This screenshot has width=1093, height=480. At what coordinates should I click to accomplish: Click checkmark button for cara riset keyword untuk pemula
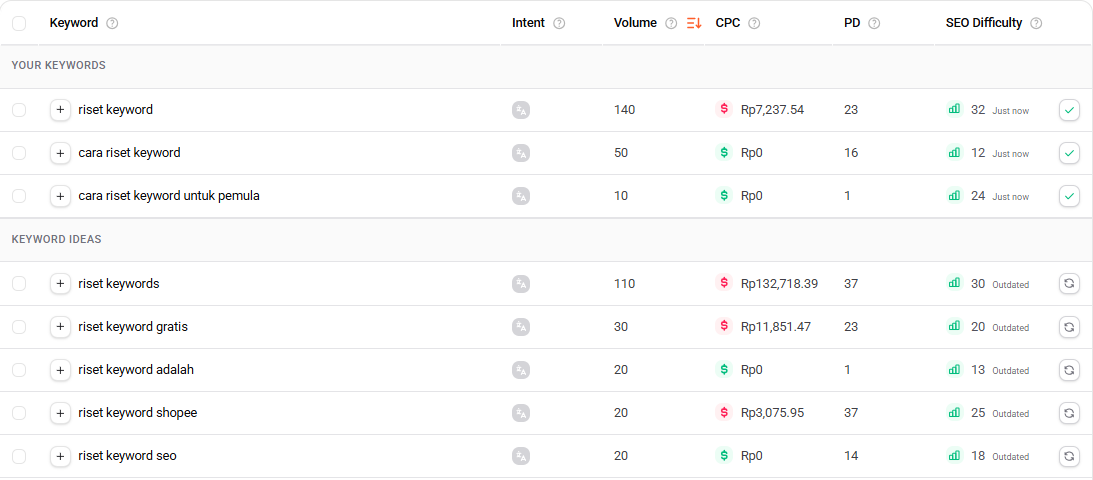pyautogui.click(x=1069, y=196)
